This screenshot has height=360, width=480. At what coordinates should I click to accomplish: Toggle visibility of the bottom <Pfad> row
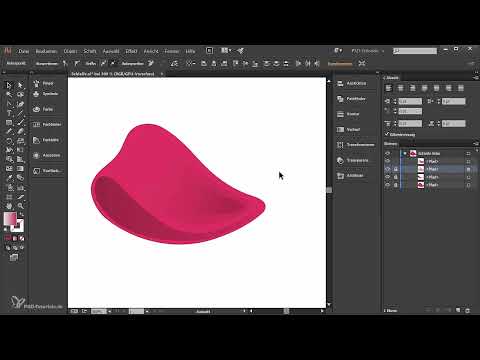pyautogui.click(x=387, y=185)
